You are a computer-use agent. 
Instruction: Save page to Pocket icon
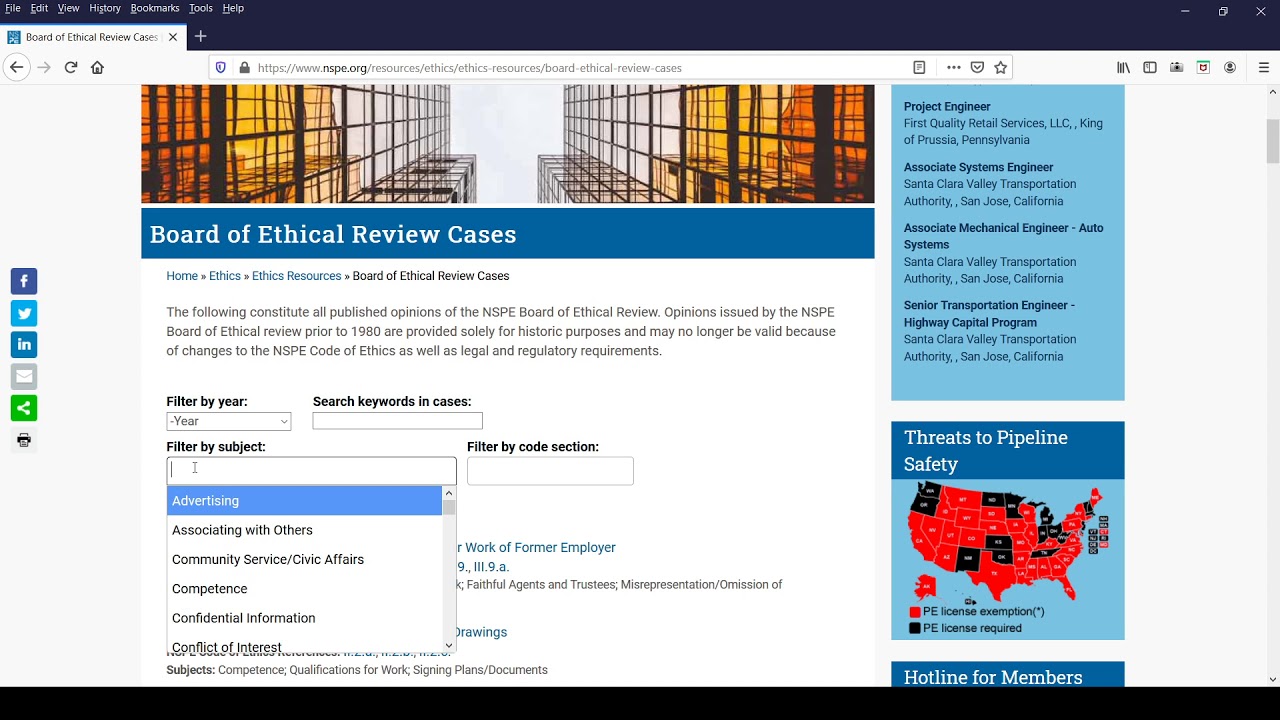[977, 68]
